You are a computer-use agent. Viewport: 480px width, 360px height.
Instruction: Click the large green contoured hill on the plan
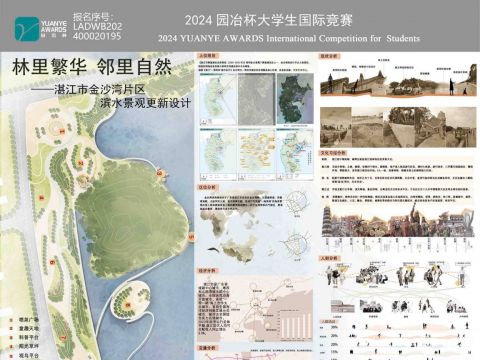click(132, 220)
